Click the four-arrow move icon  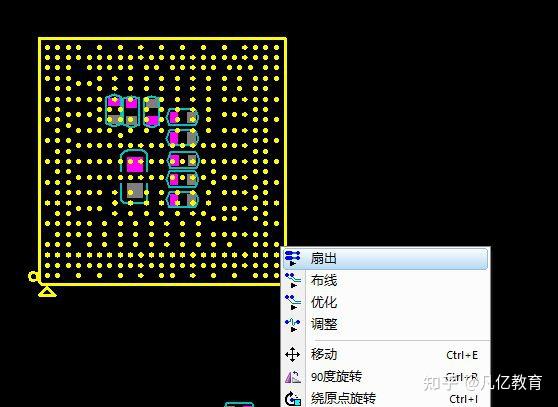point(293,355)
